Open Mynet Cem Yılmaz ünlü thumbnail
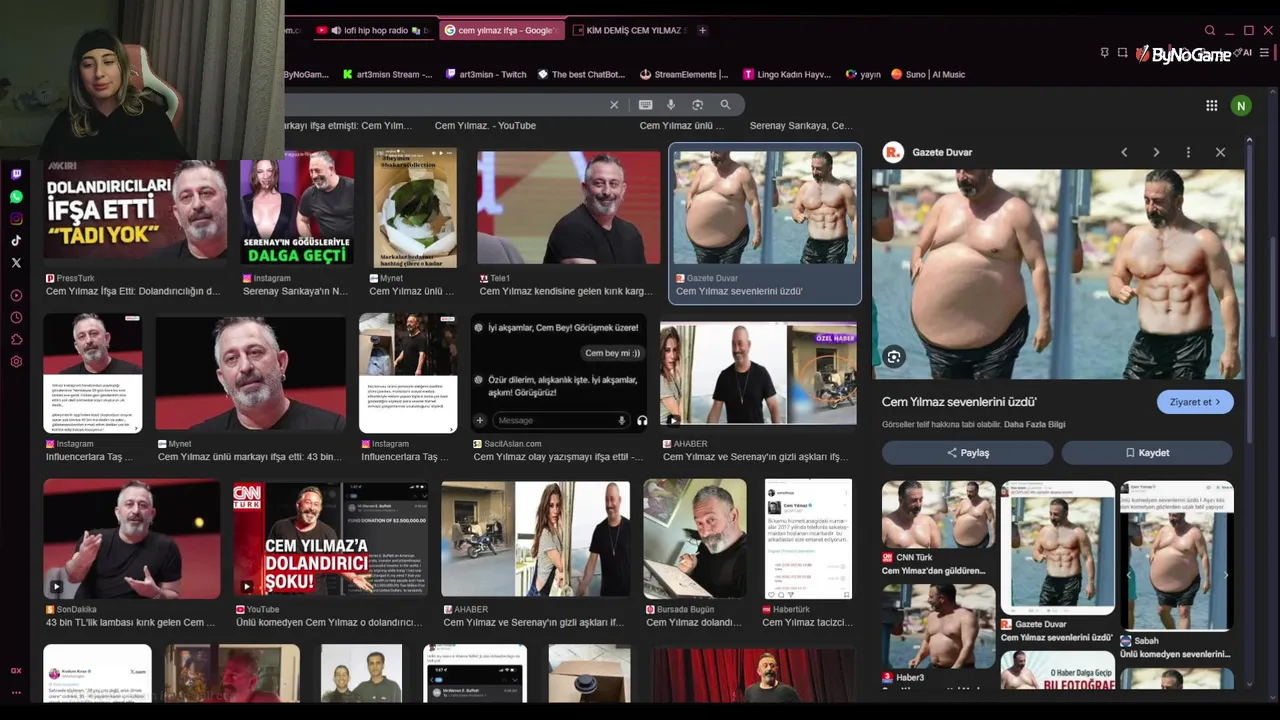1280x720 pixels. [415, 208]
